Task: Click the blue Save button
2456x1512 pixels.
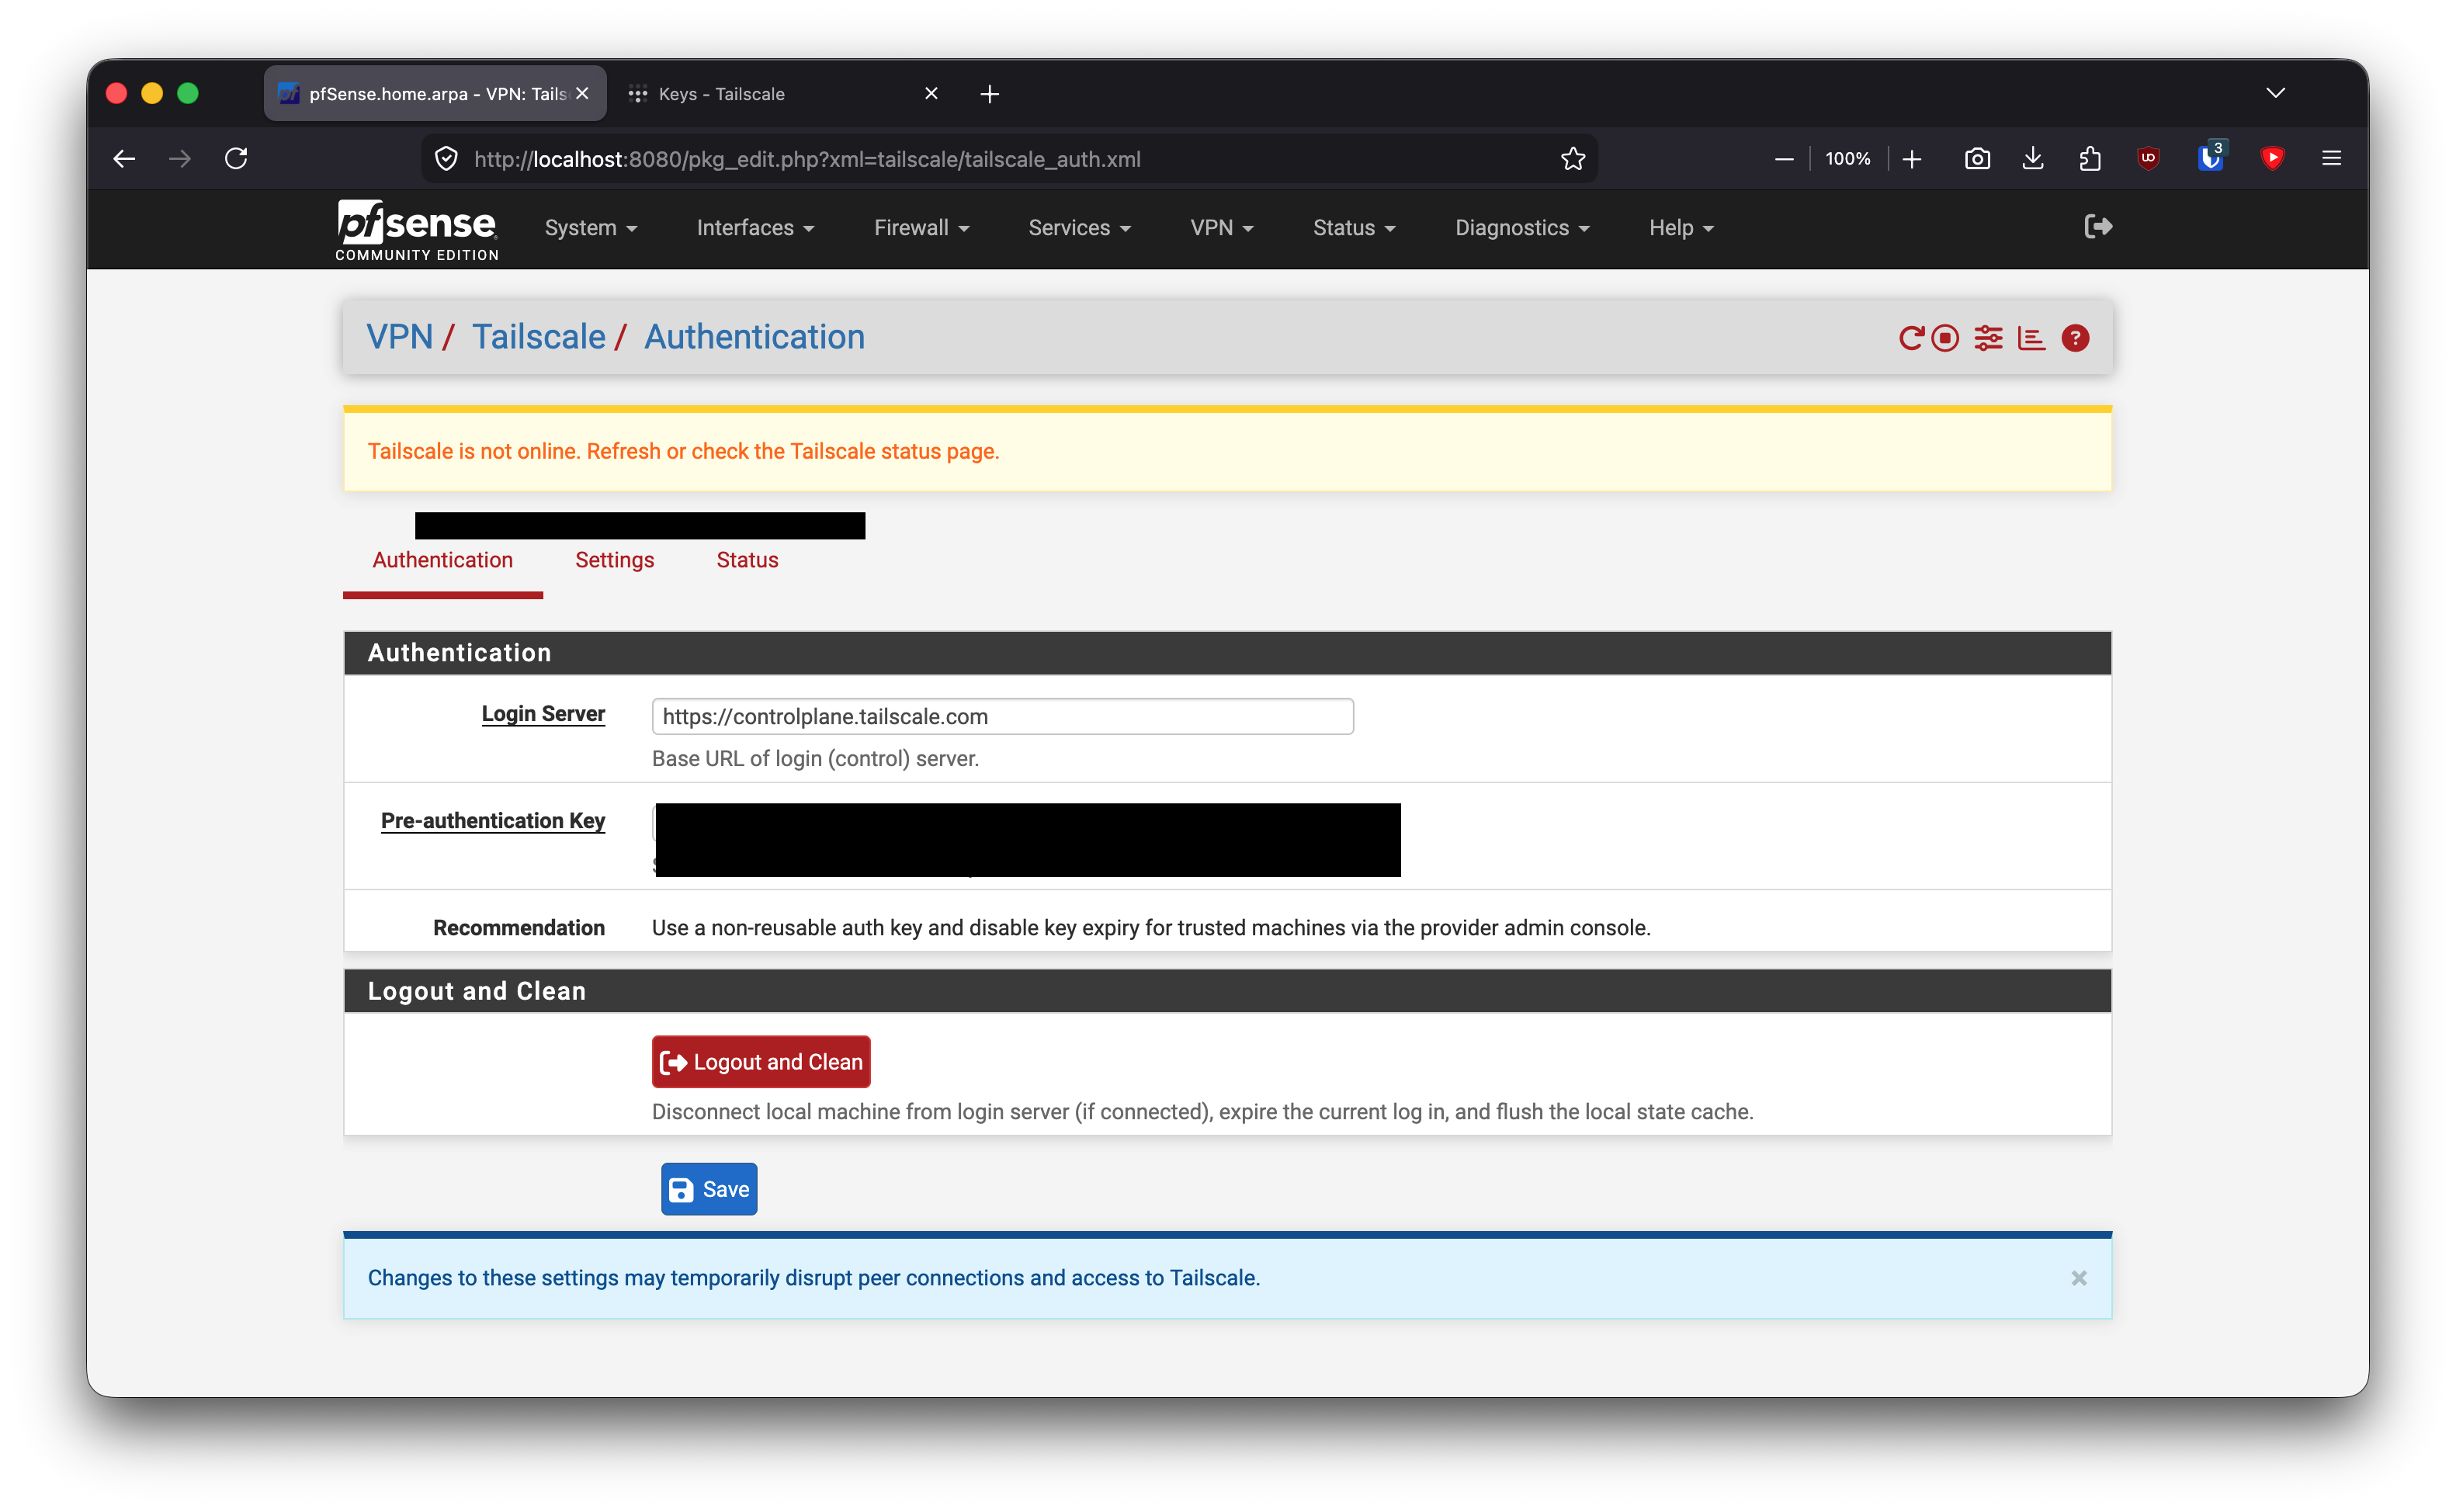Action: click(709, 1188)
